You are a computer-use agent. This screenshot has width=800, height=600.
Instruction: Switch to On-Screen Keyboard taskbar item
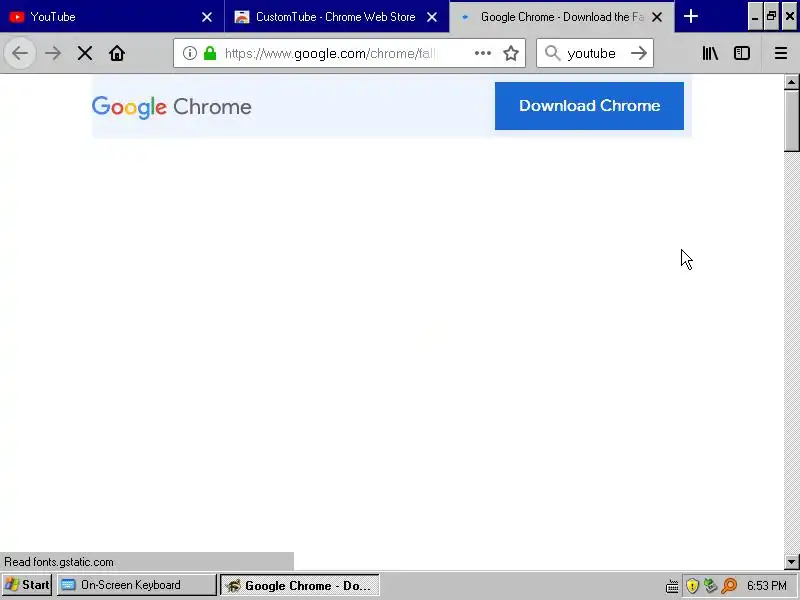(137, 585)
